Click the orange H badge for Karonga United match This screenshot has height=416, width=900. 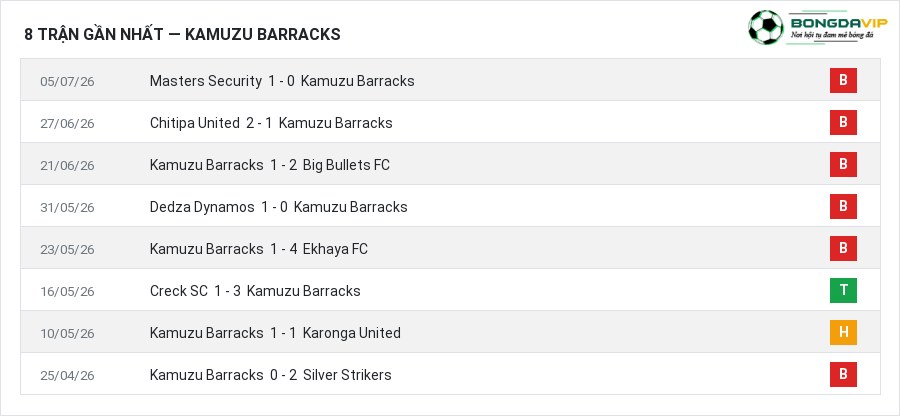tap(843, 332)
